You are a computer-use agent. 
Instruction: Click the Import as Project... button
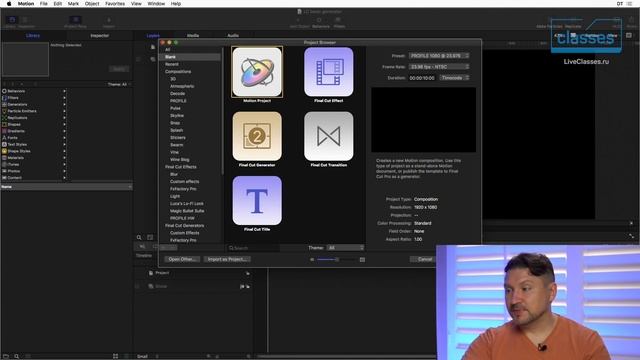(x=227, y=259)
